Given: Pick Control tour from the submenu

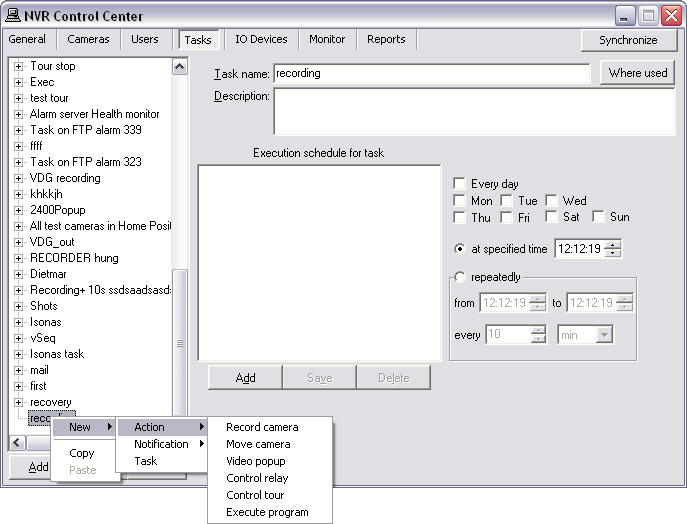Looking at the screenshot, I should coord(269,495).
